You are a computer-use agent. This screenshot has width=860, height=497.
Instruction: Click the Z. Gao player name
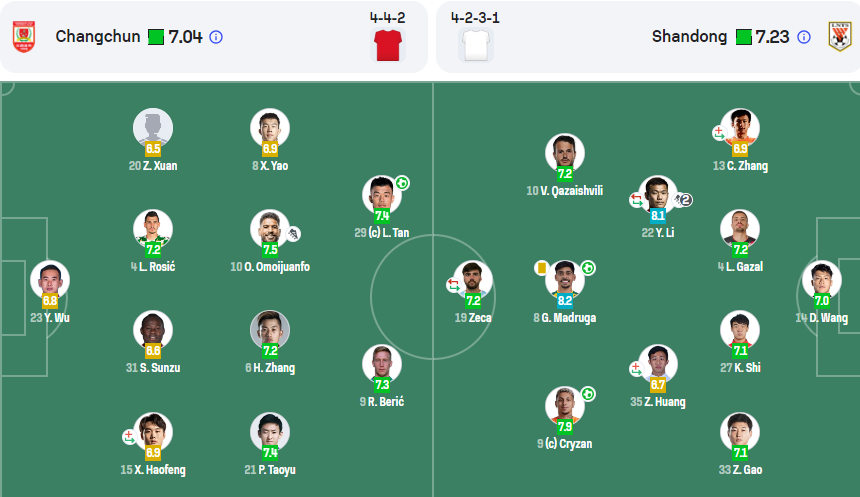click(739, 470)
